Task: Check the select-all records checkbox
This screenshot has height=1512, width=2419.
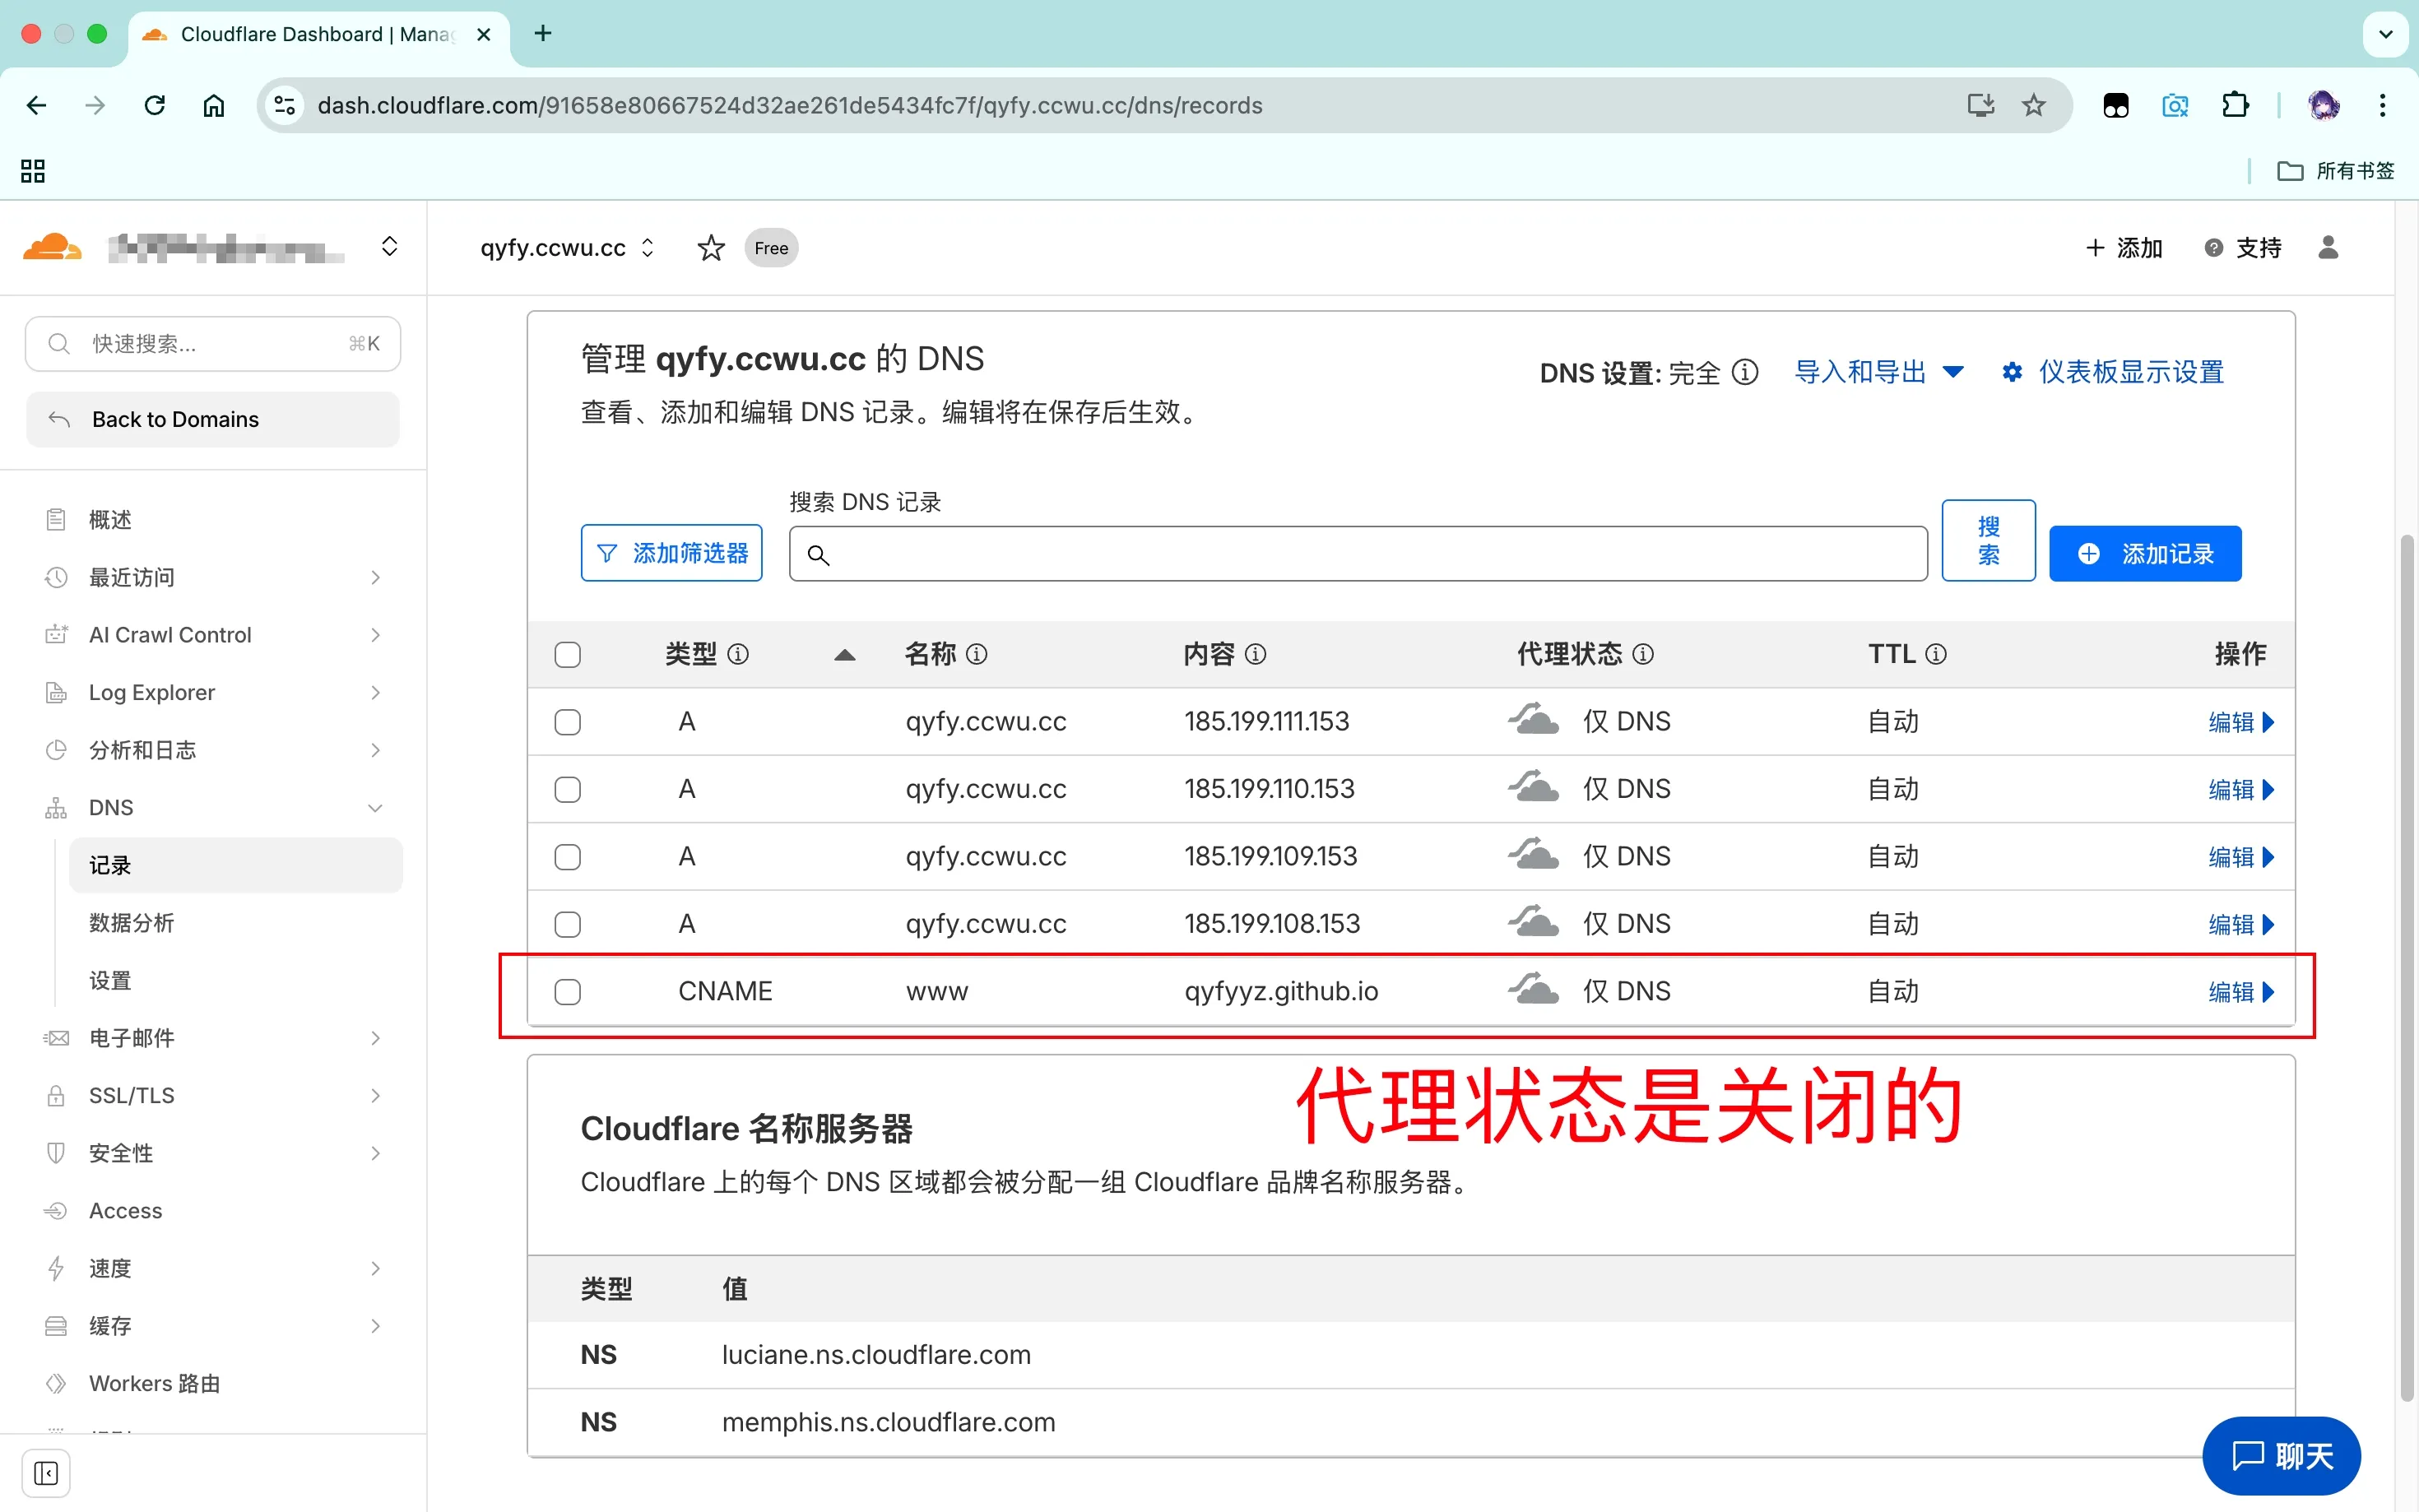Action: point(567,654)
